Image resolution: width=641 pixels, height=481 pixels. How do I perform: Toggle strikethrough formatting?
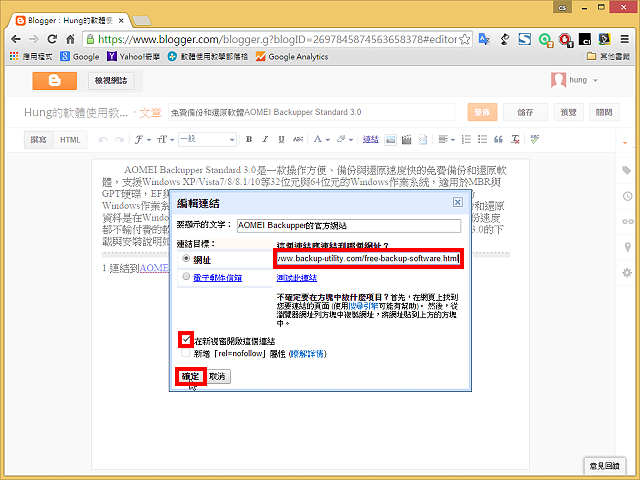298,139
